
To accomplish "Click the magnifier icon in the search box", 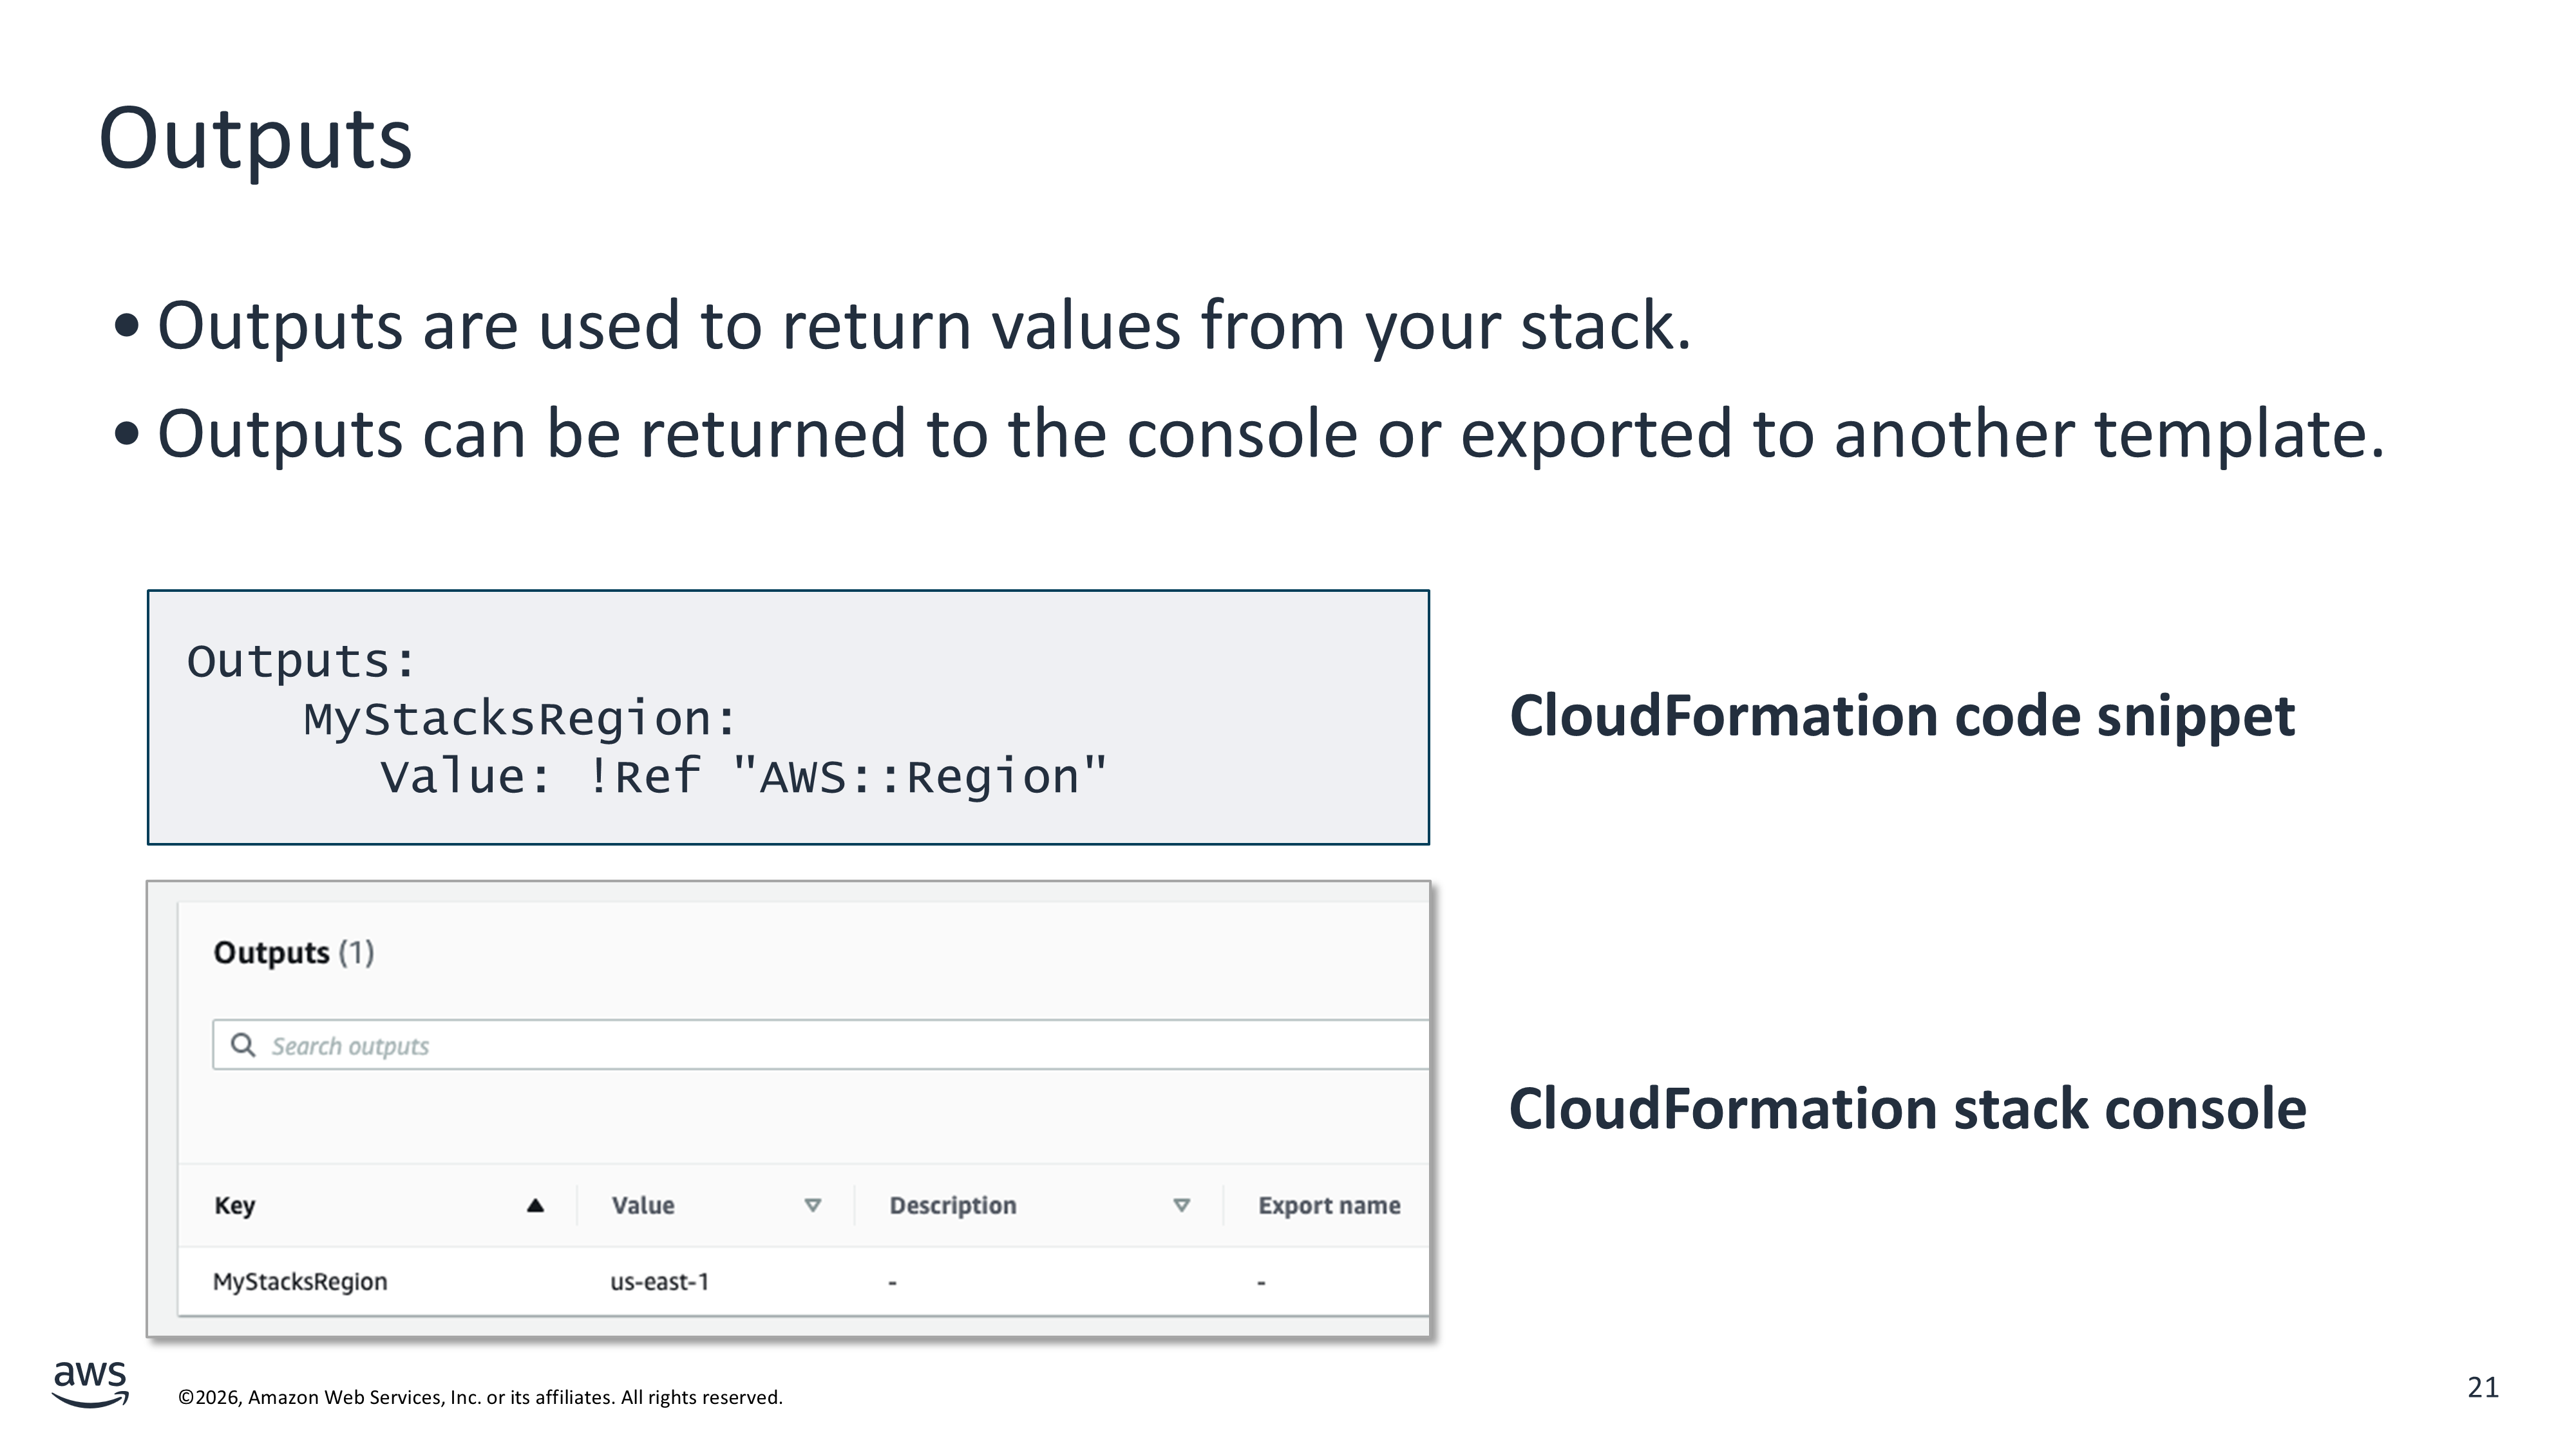I will (x=243, y=1045).
